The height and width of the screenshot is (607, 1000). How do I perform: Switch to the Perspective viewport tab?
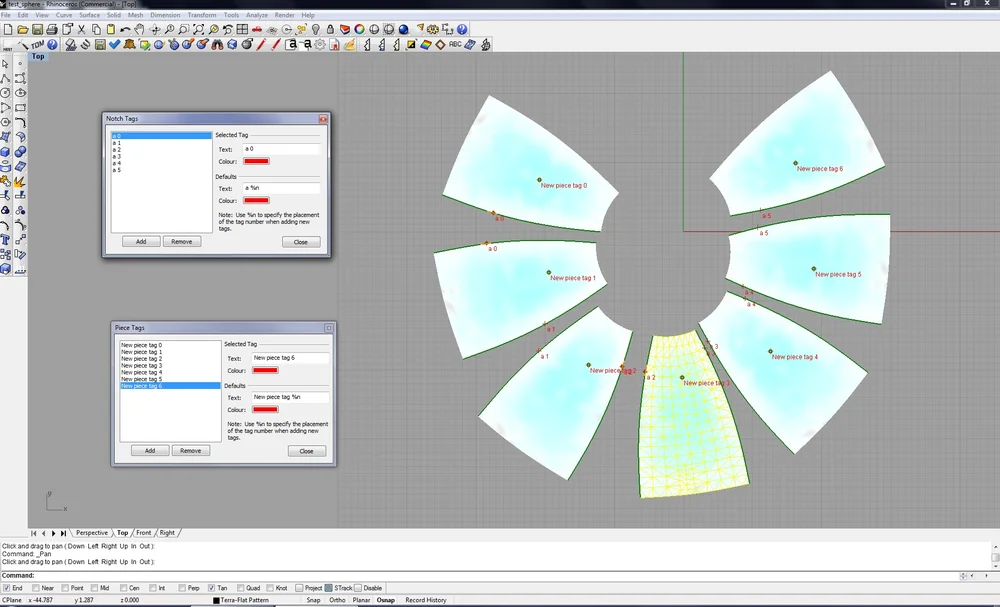point(93,533)
